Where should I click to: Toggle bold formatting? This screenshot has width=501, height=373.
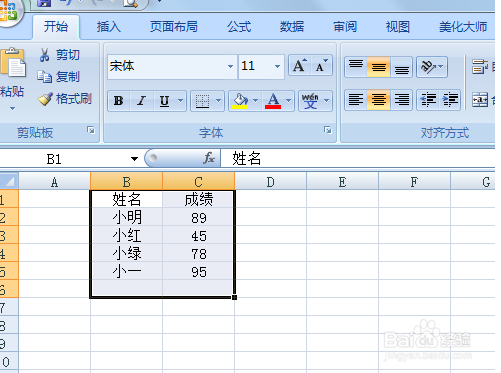tap(118, 101)
